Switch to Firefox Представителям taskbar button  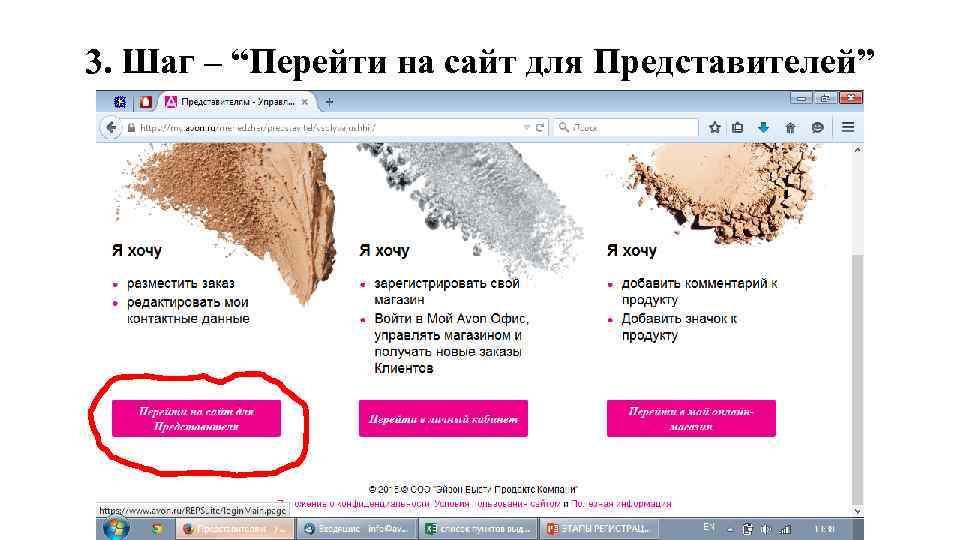tap(236, 528)
